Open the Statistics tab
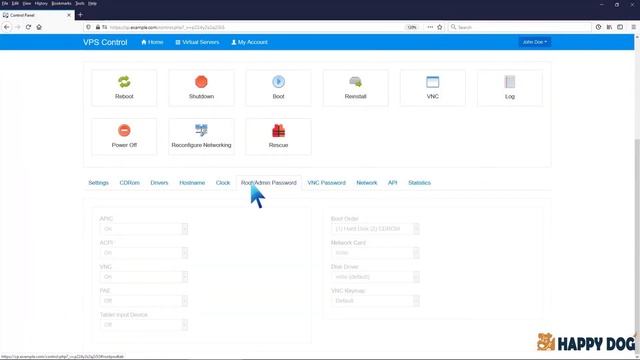640x360 pixels. pyautogui.click(x=419, y=182)
